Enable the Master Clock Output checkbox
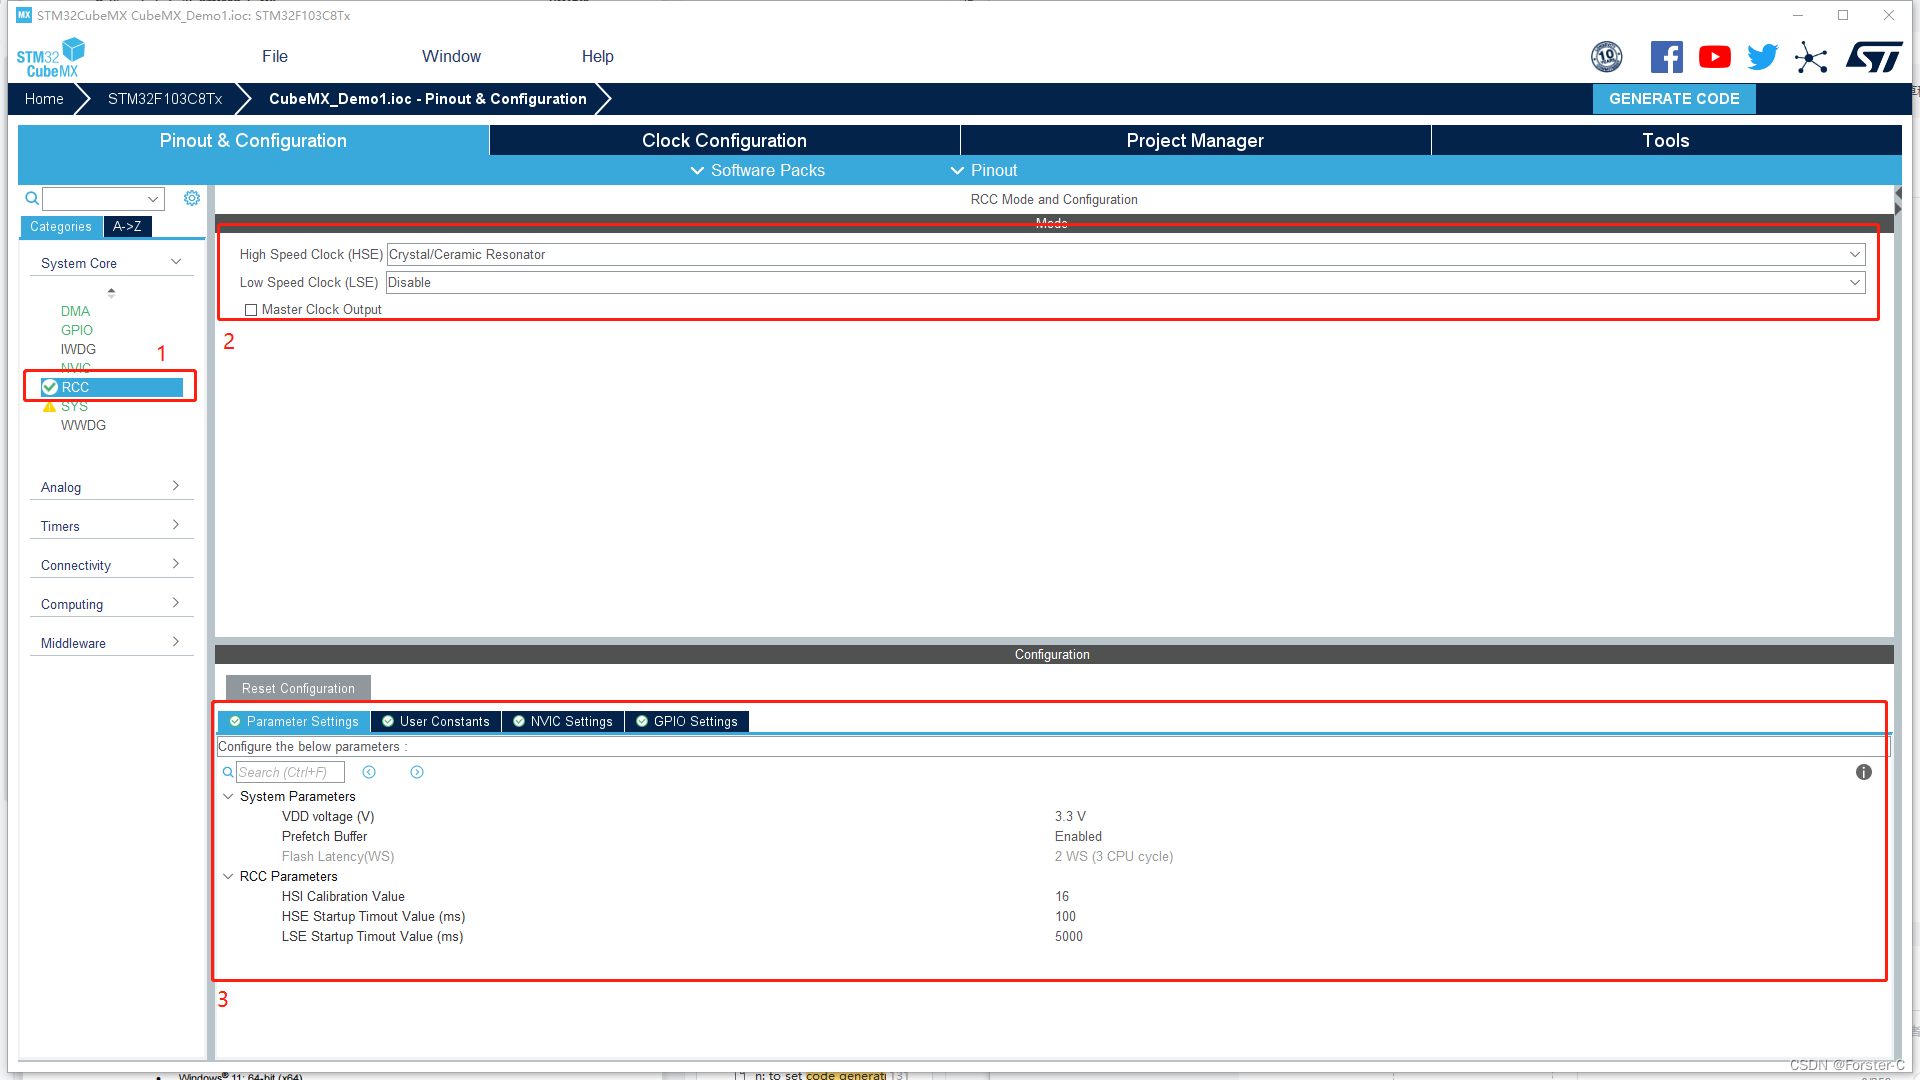The height and width of the screenshot is (1080, 1920). click(251, 310)
